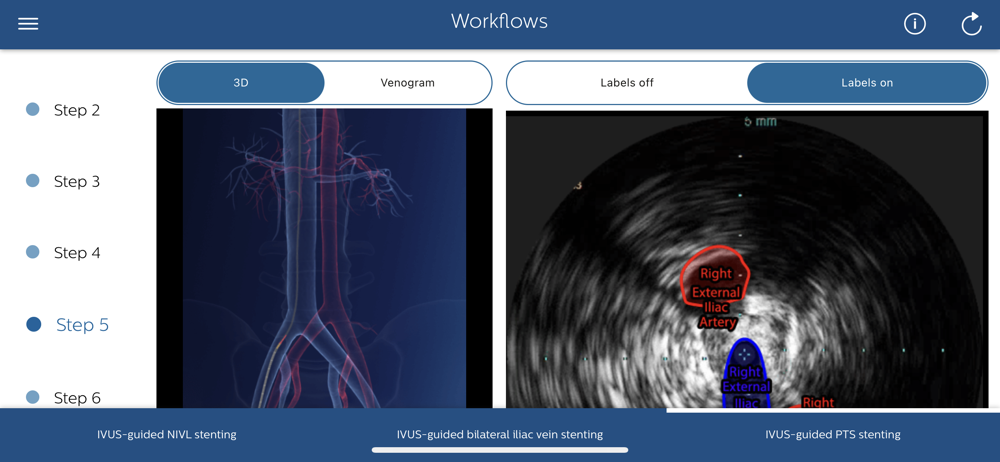This screenshot has width=1000, height=462.
Task: Open the info circle icon
Action: click(915, 24)
